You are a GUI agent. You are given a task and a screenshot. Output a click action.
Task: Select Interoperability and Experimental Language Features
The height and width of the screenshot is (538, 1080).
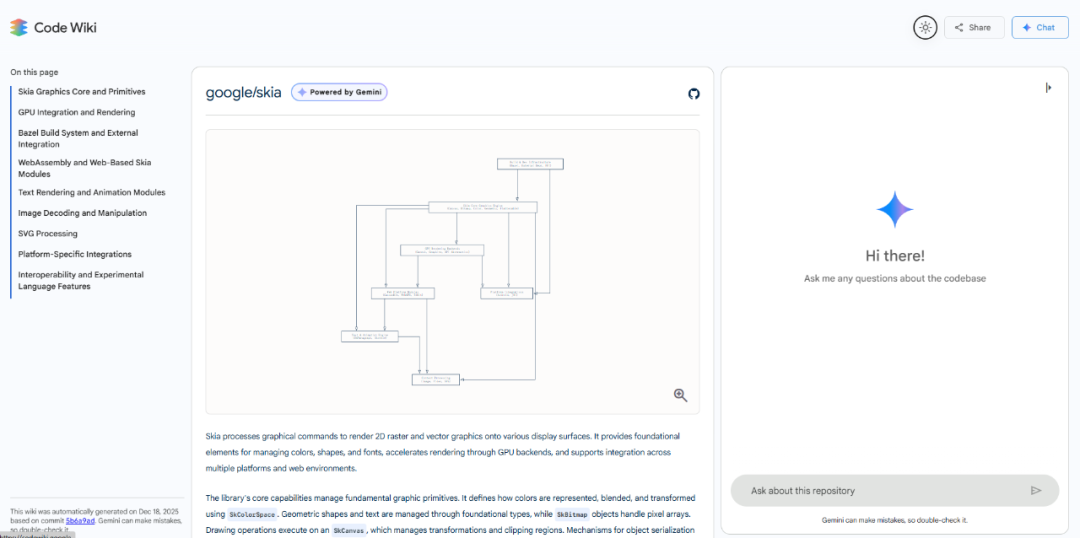(x=81, y=280)
